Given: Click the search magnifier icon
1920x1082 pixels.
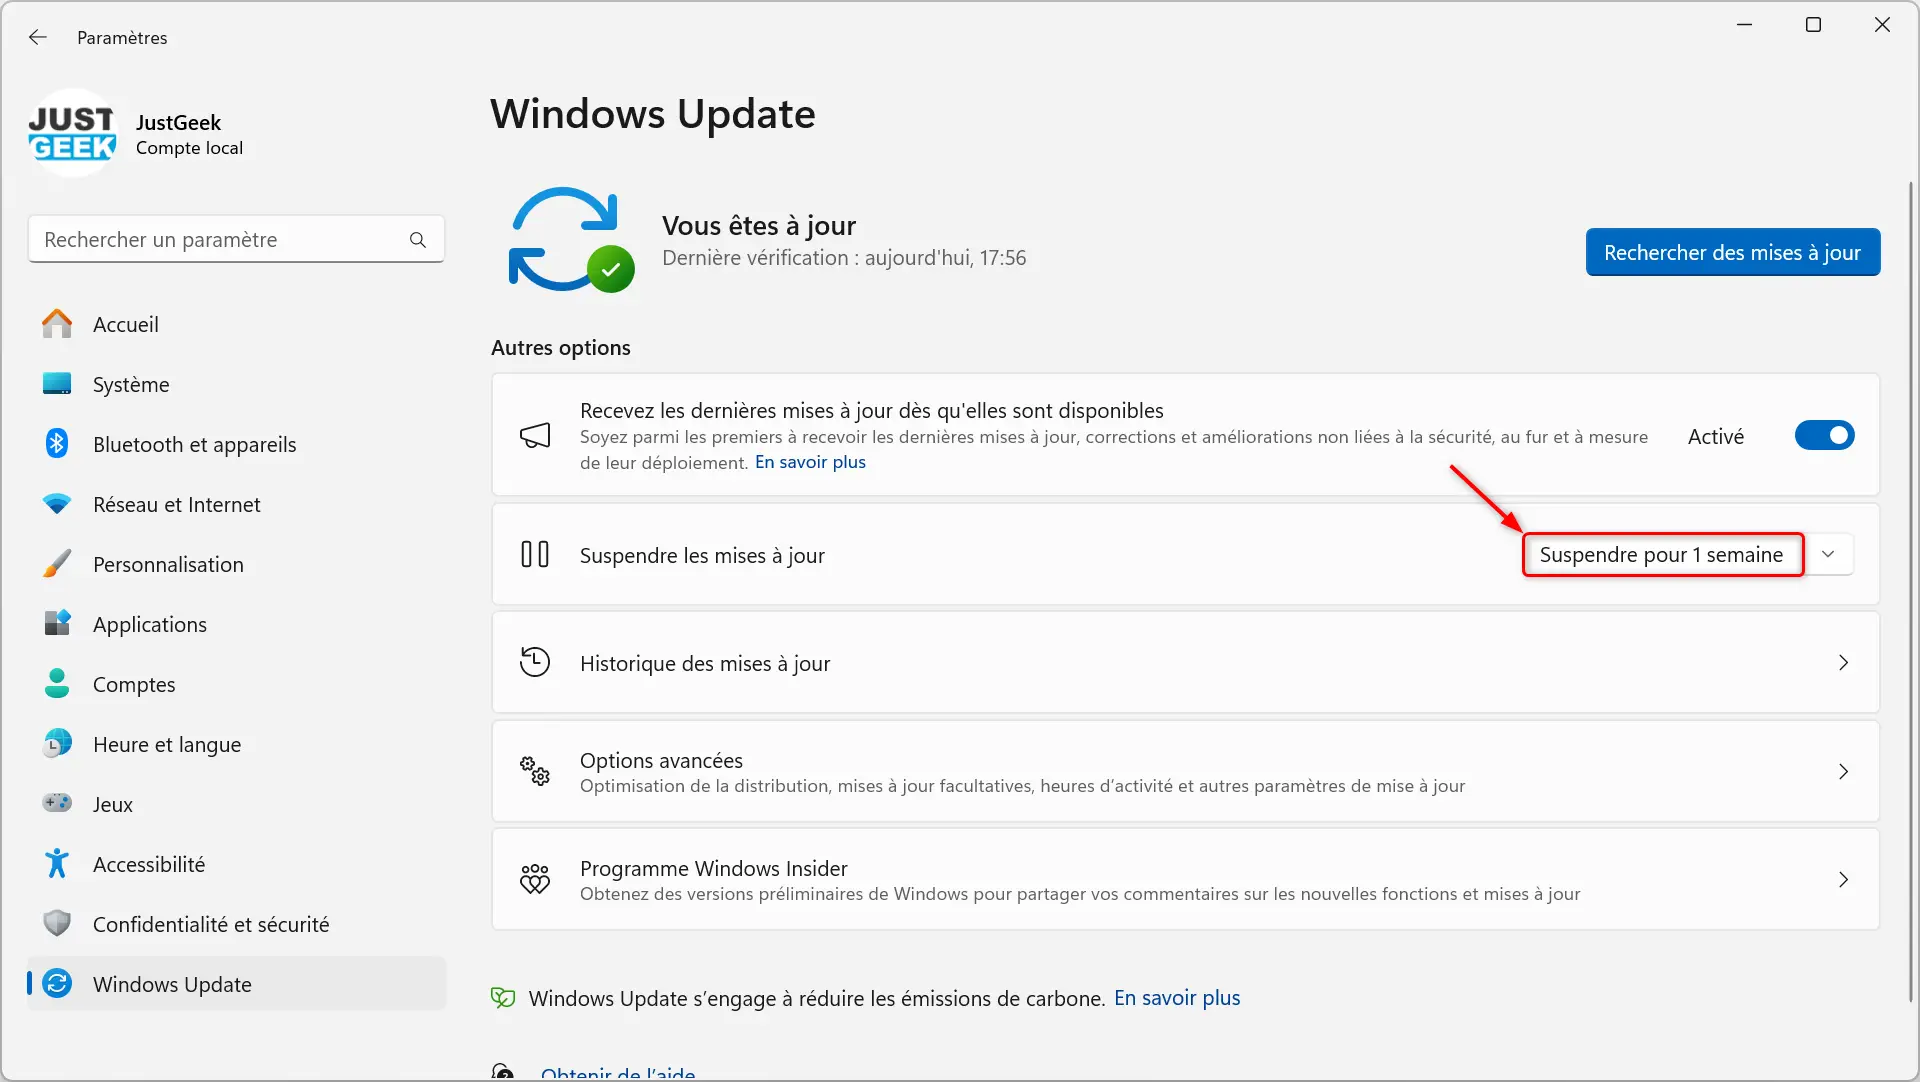Looking at the screenshot, I should [418, 240].
